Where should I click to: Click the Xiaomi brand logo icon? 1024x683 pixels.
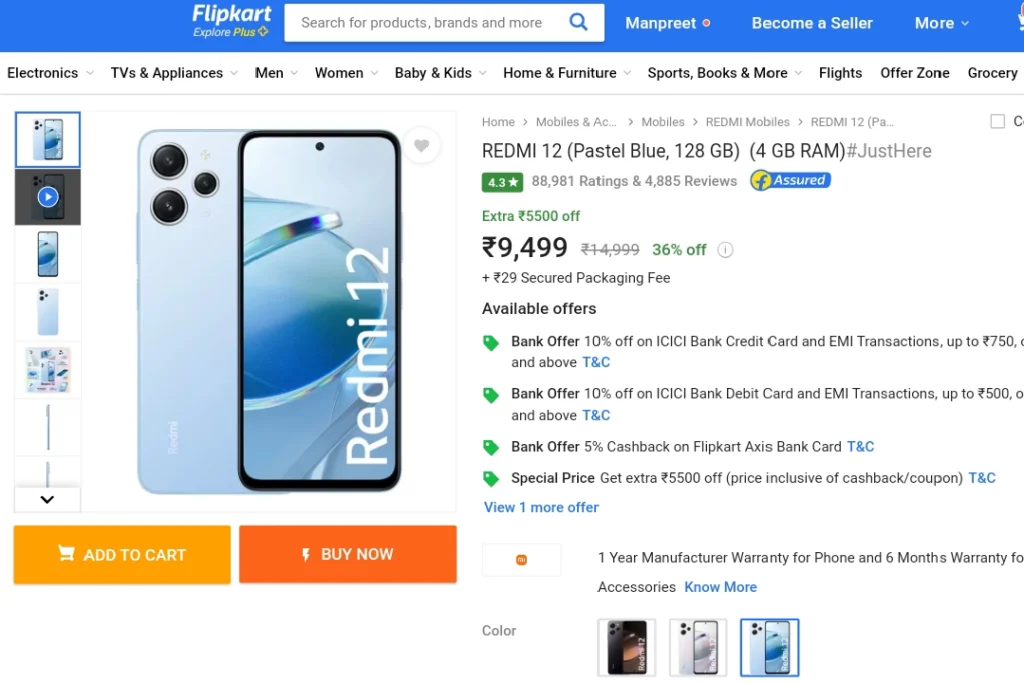521,560
